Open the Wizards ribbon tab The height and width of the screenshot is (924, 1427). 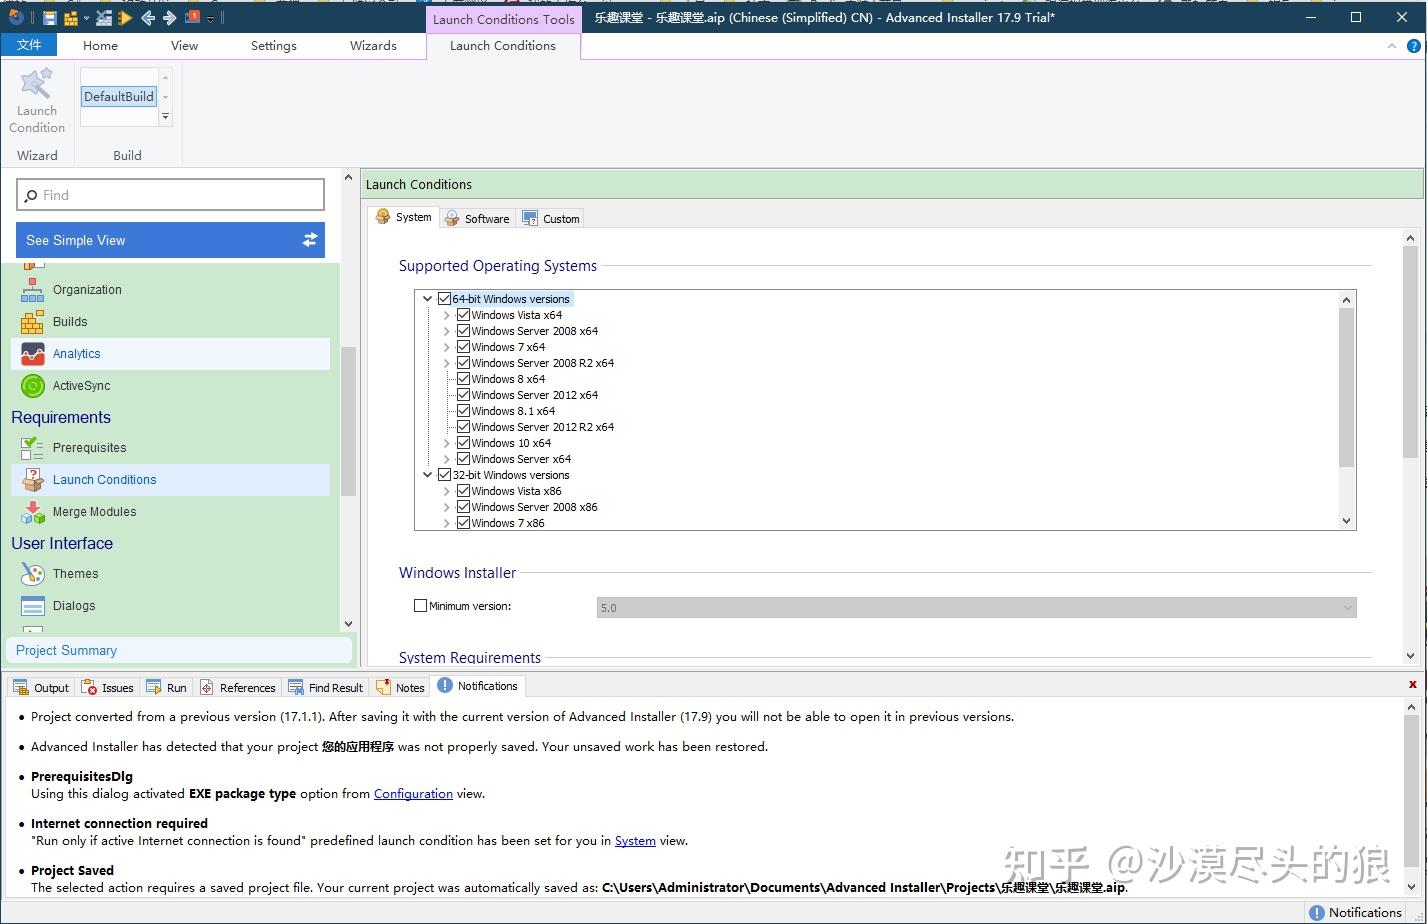pyautogui.click(x=373, y=46)
